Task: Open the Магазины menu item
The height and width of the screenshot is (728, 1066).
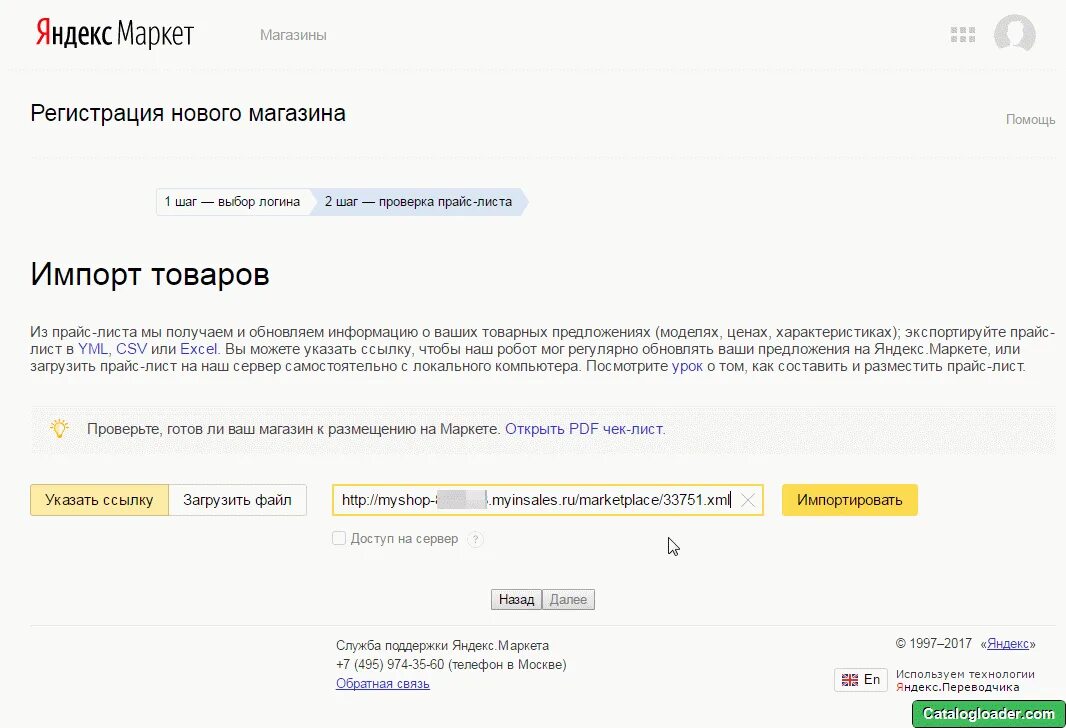Action: click(x=293, y=35)
